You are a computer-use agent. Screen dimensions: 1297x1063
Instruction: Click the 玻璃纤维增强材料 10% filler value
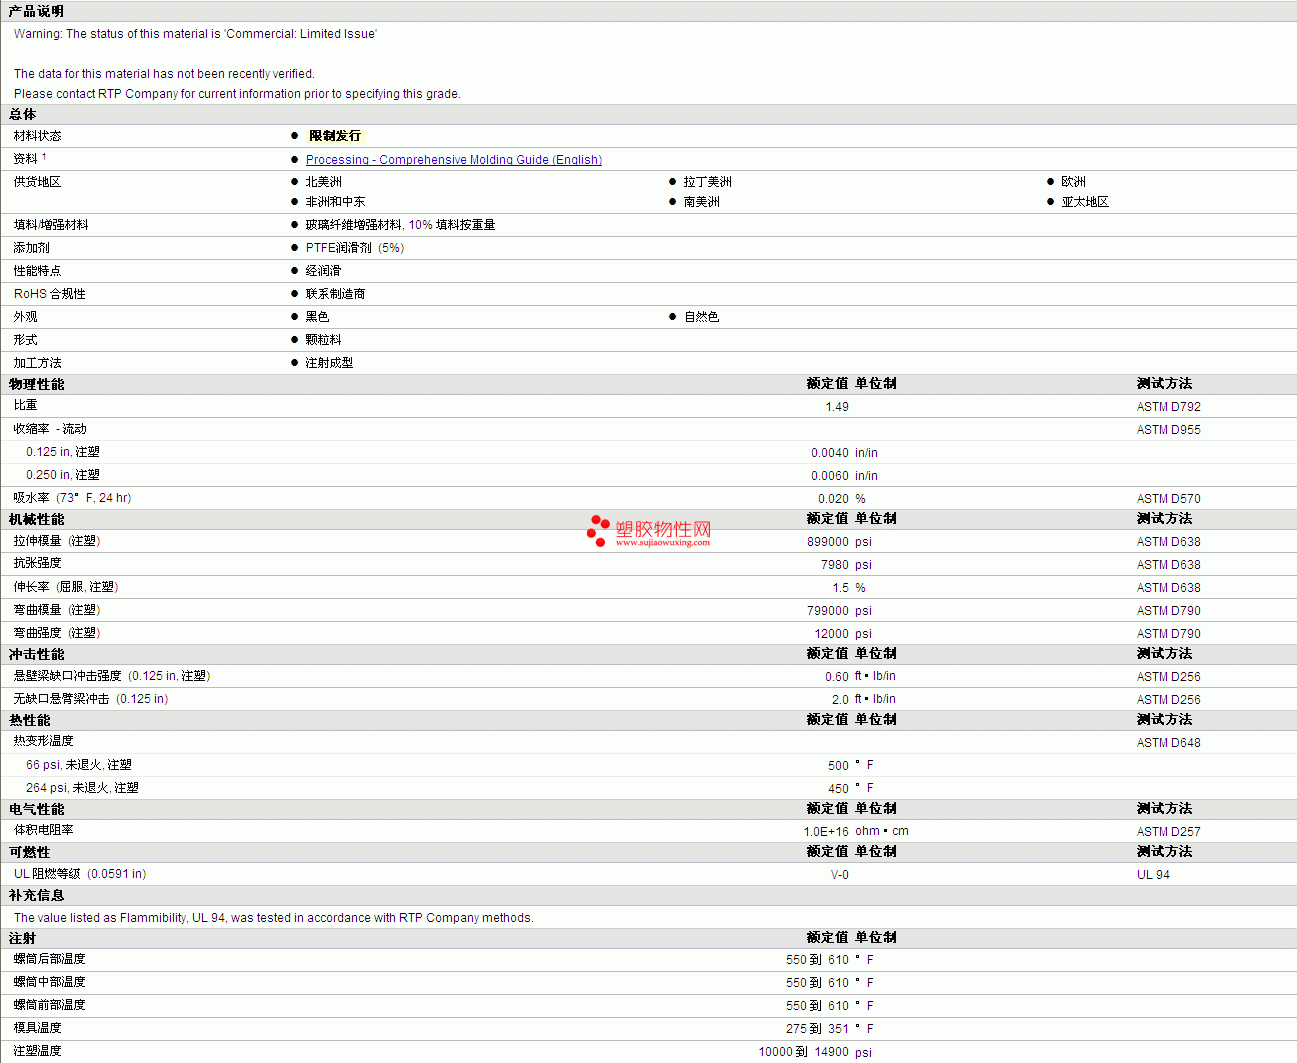pos(401,225)
